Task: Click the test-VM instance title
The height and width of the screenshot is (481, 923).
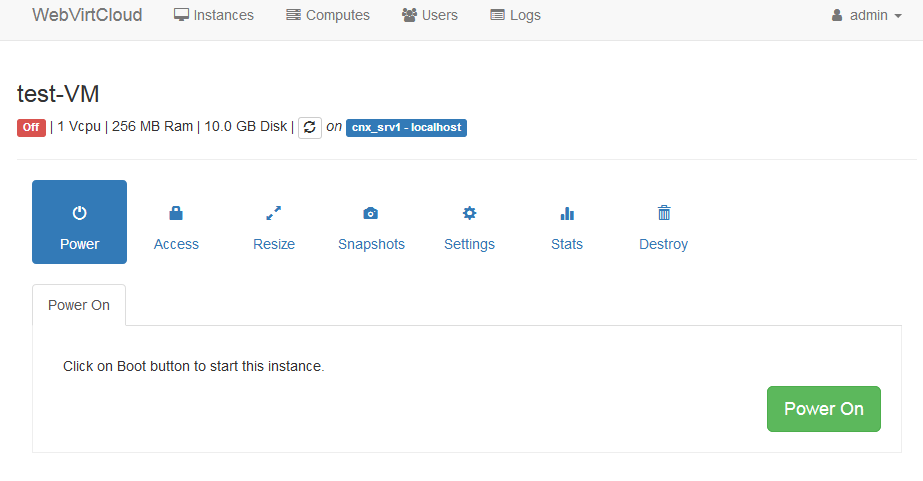Action: (x=58, y=94)
